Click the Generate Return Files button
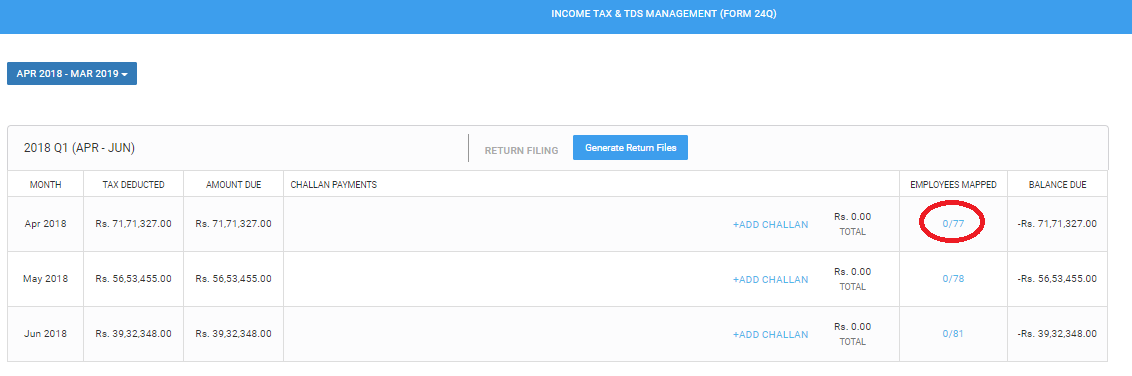 tap(630, 147)
